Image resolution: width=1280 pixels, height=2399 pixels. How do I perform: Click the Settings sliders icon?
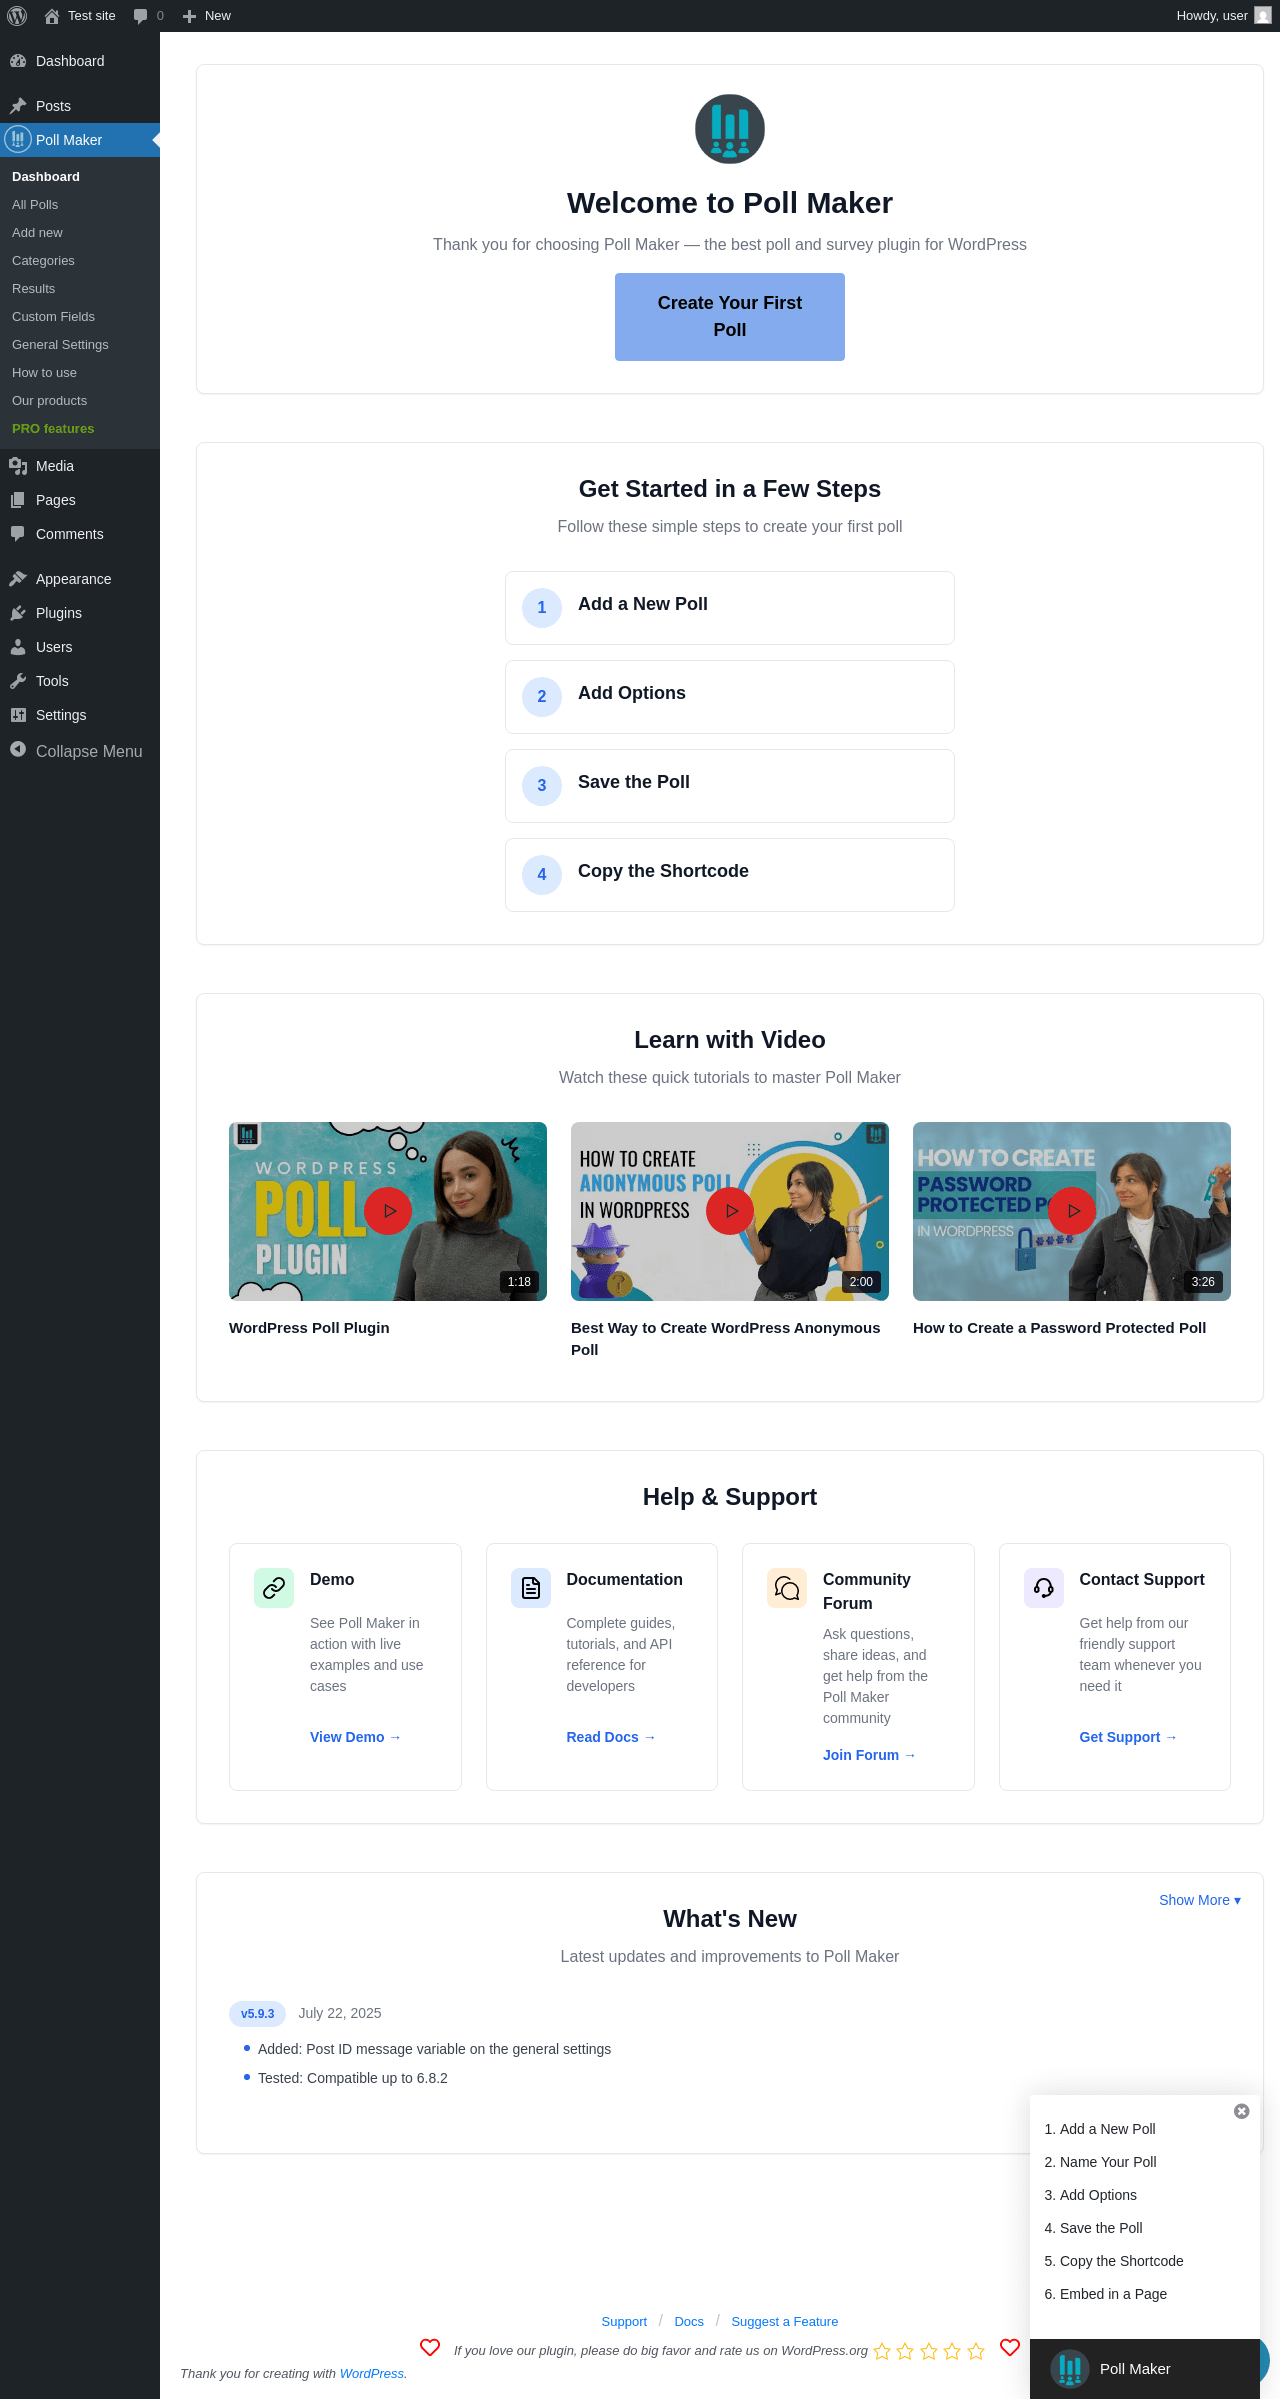18,715
